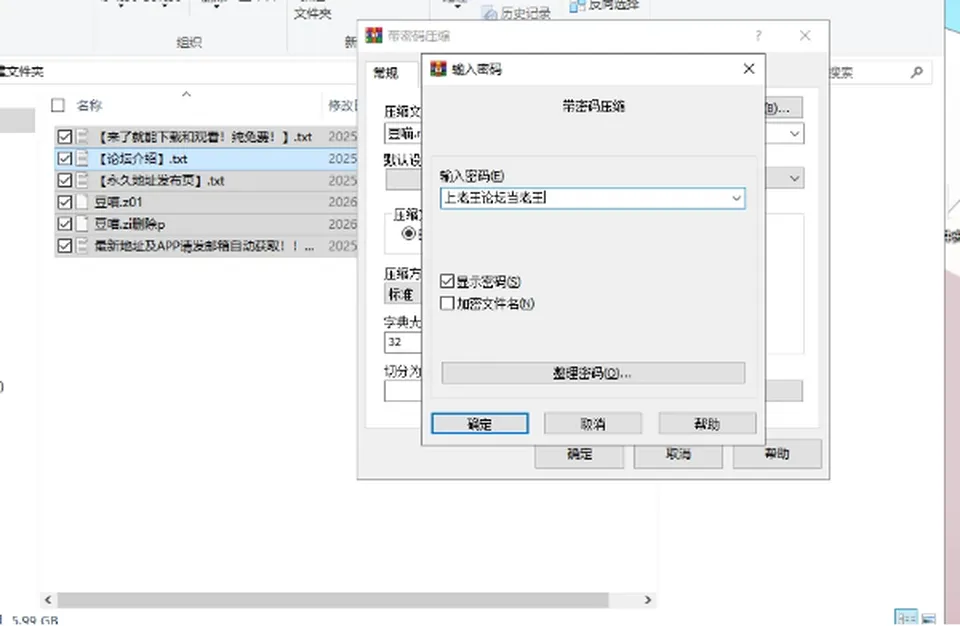The width and height of the screenshot is (960, 626).
Task: Click 帮助 in the 输入密码 dialog
Action: click(x=707, y=424)
